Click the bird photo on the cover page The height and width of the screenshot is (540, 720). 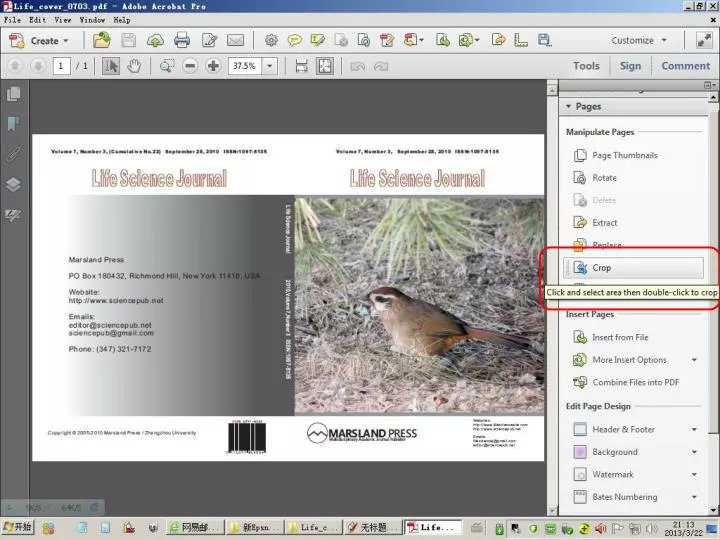(419, 305)
